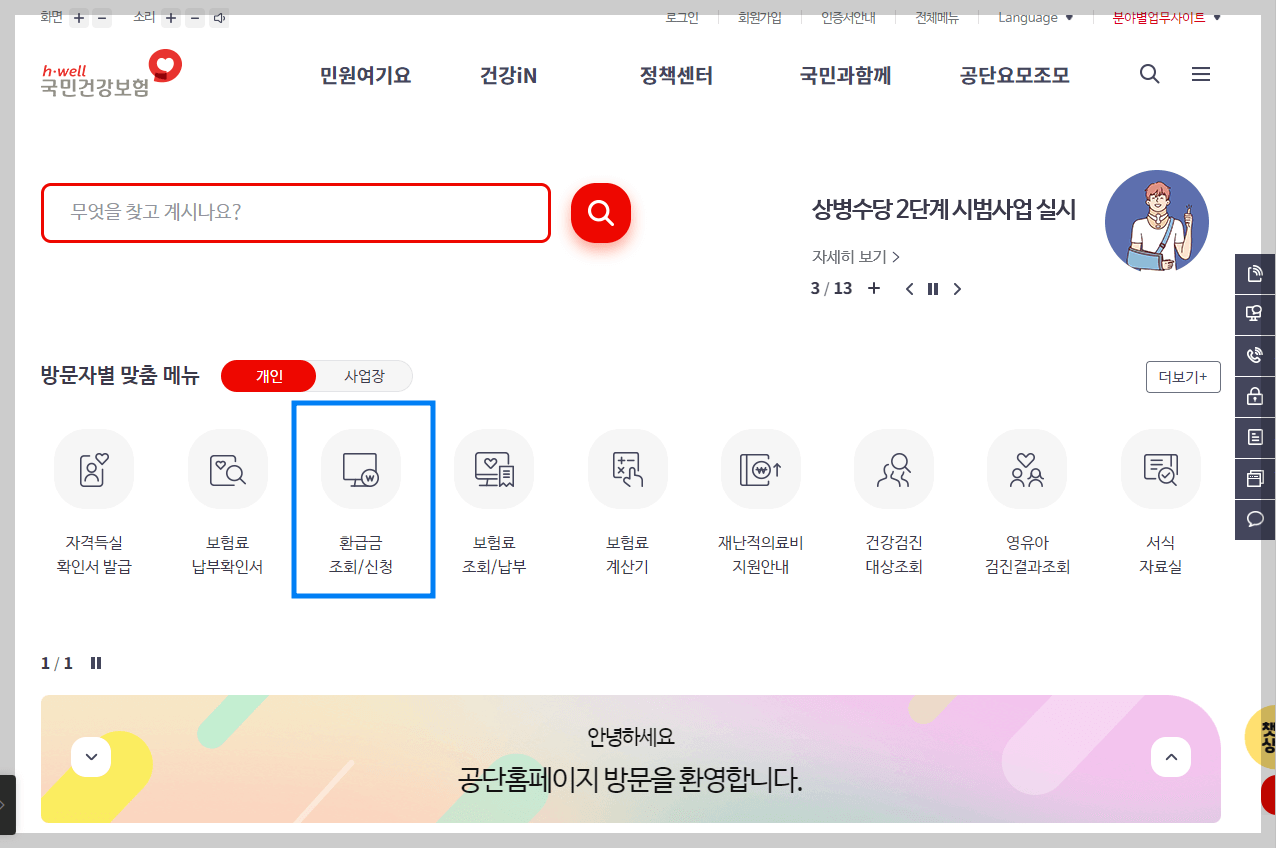Open the Language dropdown
The height and width of the screenshot is (848, 1276).
point(1034,17)
